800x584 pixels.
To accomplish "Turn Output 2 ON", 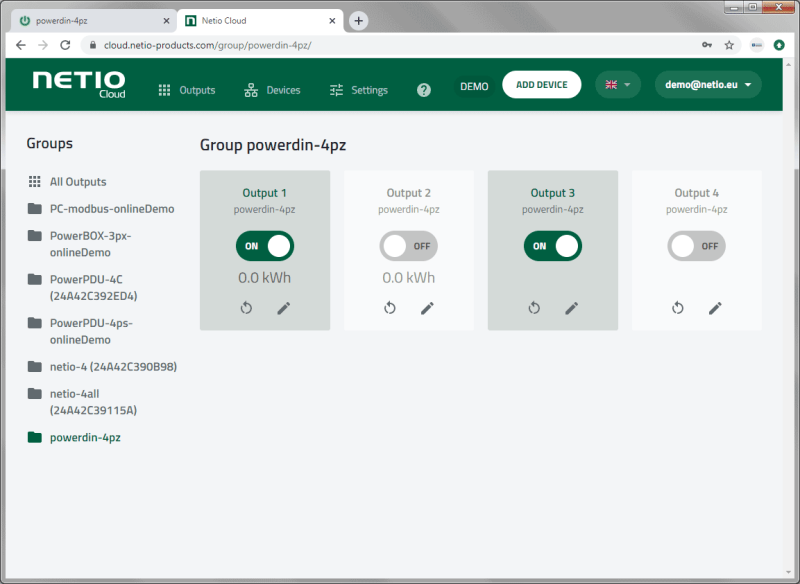I will click(408, 246).
